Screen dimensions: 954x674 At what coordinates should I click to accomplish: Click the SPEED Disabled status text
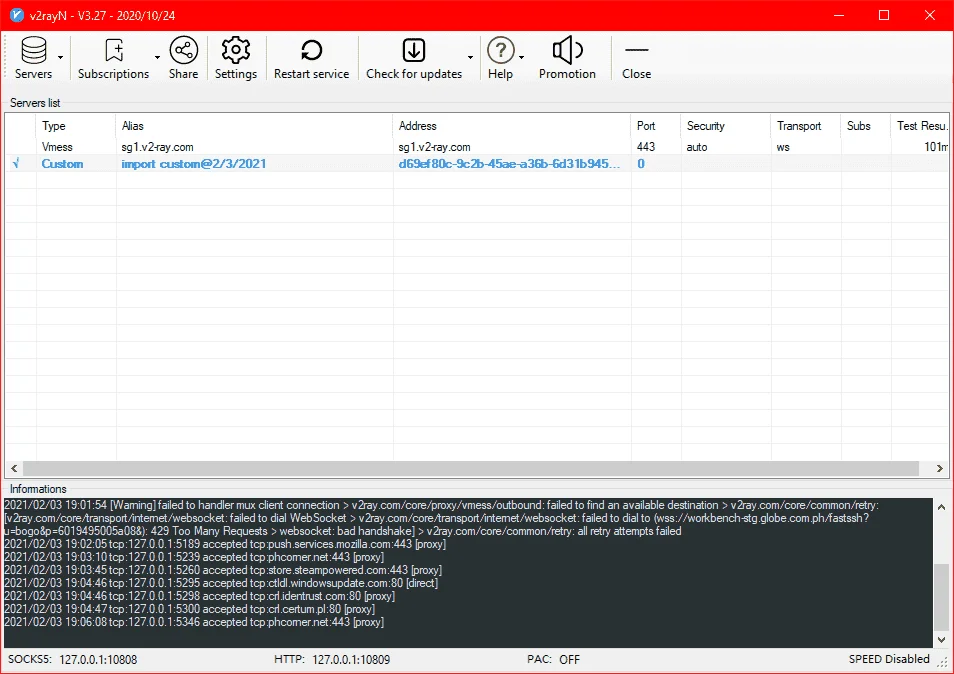(889, 659)
